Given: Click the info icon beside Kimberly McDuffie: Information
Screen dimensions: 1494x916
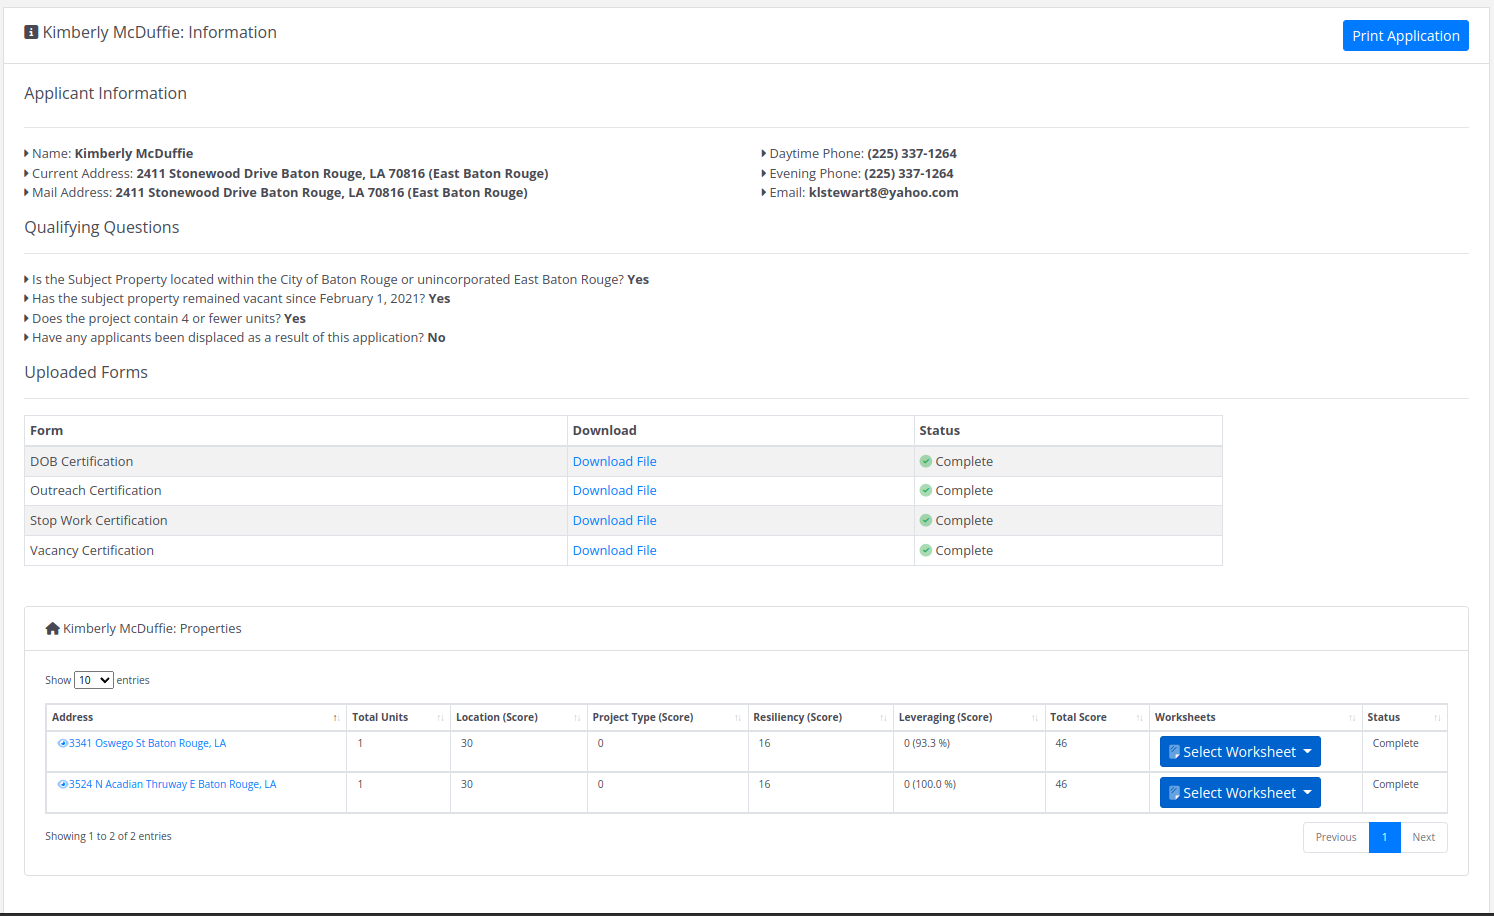Looking at the screenshot, I should (x=31, y=33).
